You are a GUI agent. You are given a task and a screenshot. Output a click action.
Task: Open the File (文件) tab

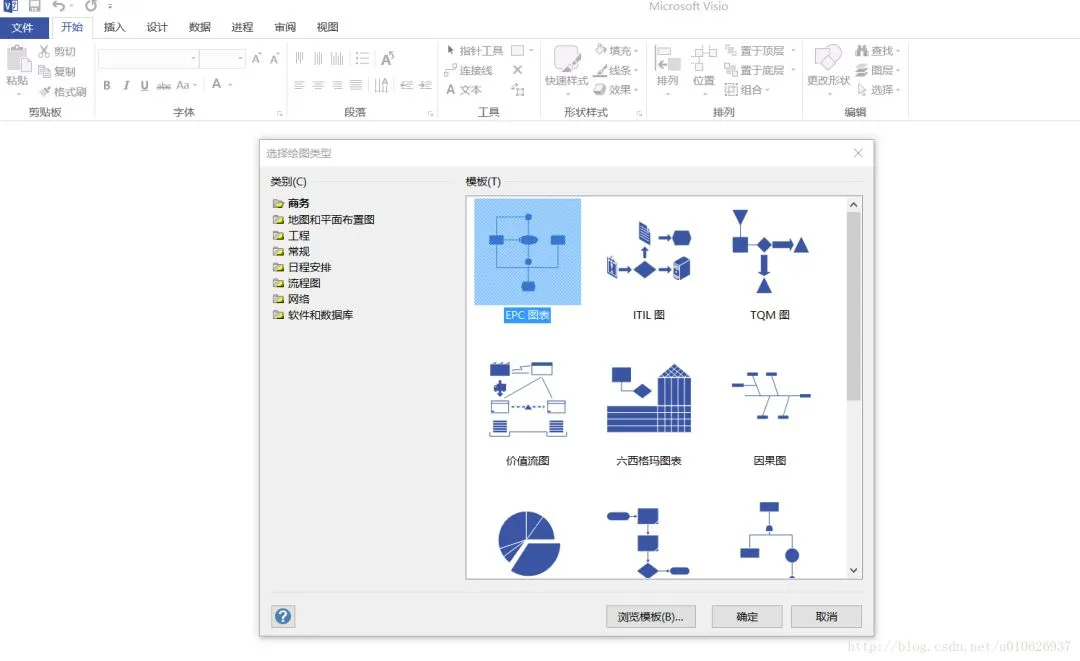[x=23, y=28]
